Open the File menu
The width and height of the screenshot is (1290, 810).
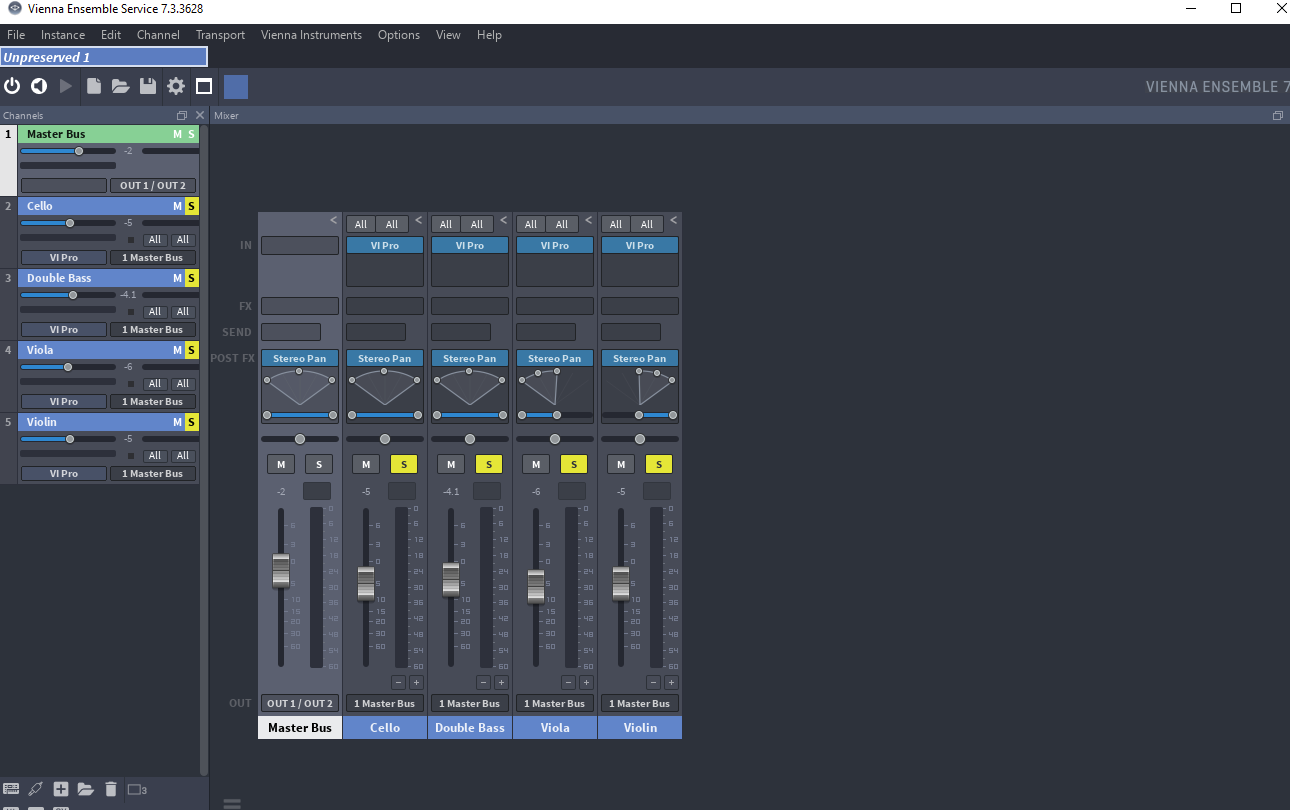coord(16,35)
